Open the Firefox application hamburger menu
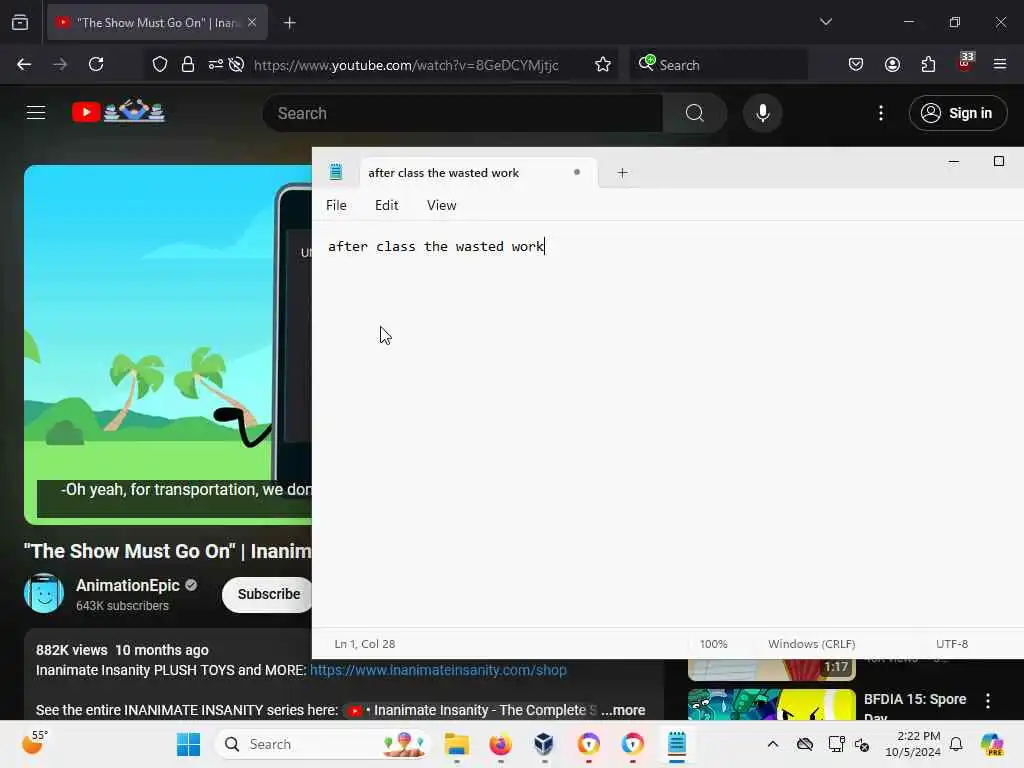The width and height of the screenshot is (1024, 768). click(1000, 64)
